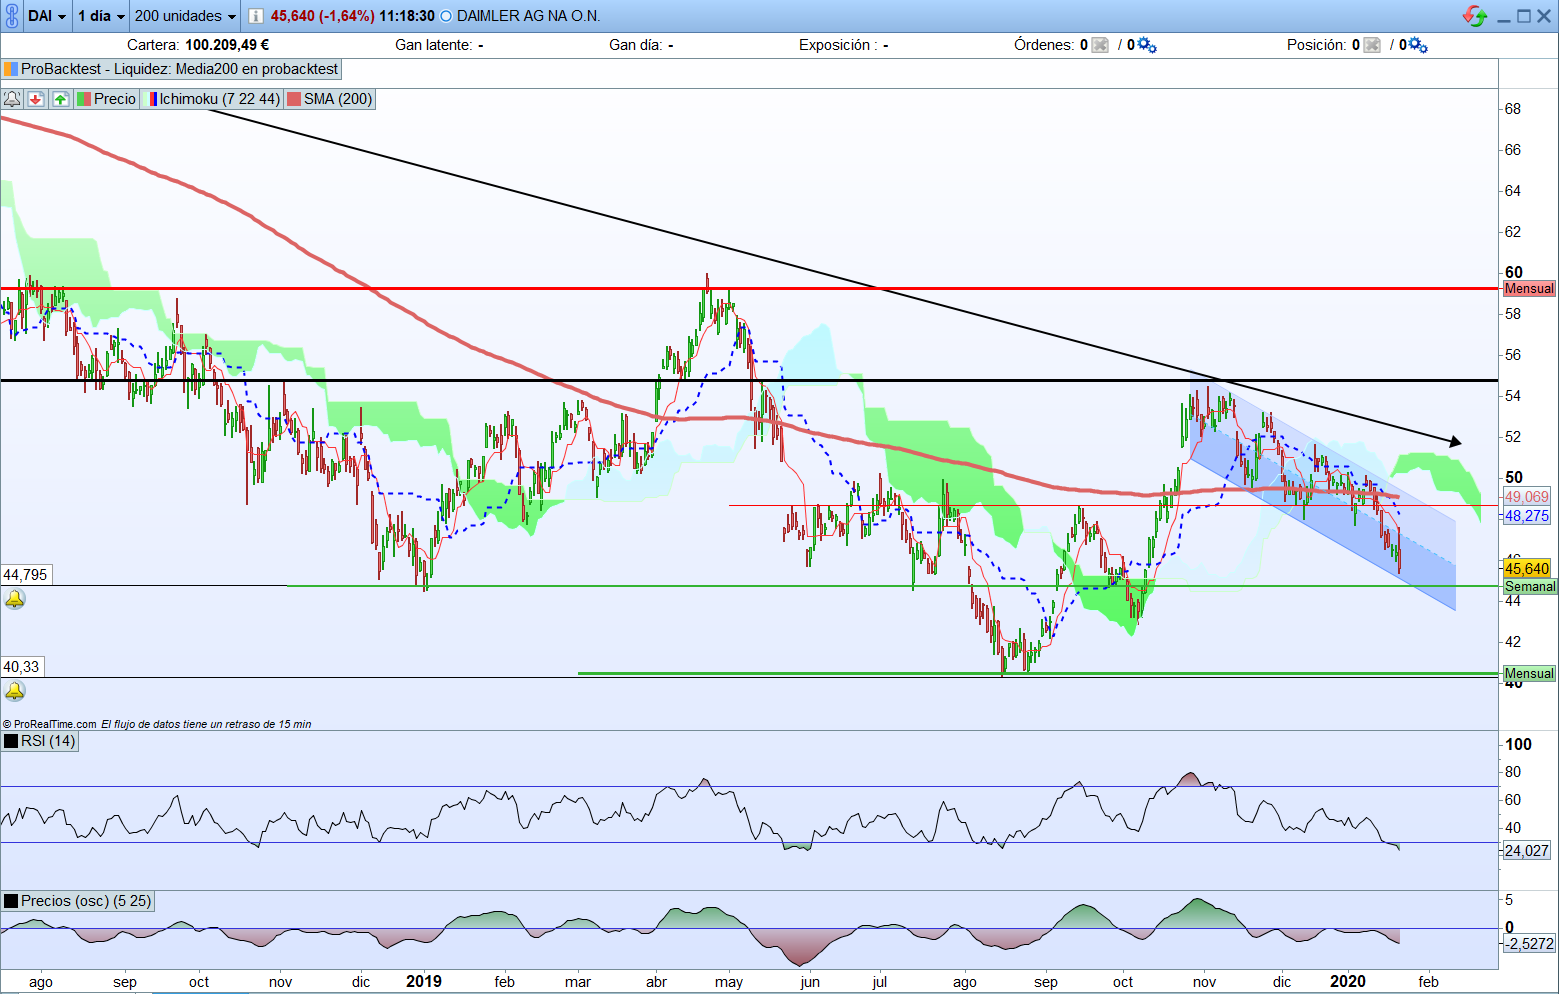1559x994 pixels.
Task: Open the Ichimoku (7 22 44) settings
Action: (x=213, y=99)
